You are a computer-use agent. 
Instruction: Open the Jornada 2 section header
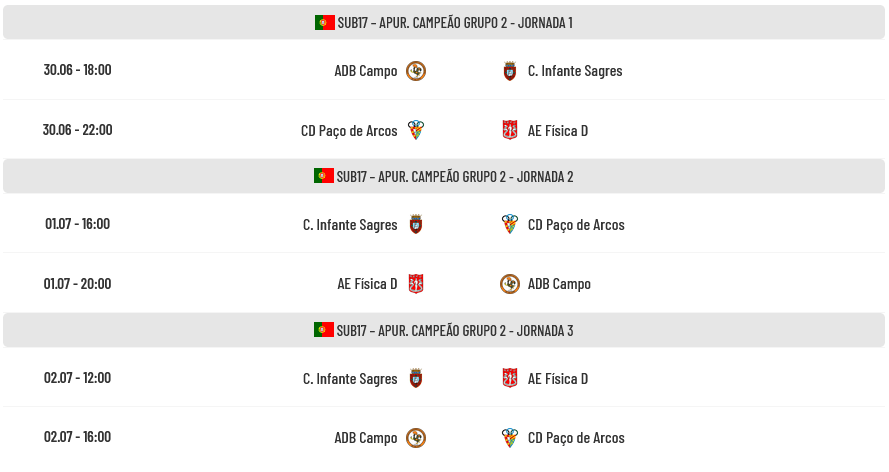(444, 176)
